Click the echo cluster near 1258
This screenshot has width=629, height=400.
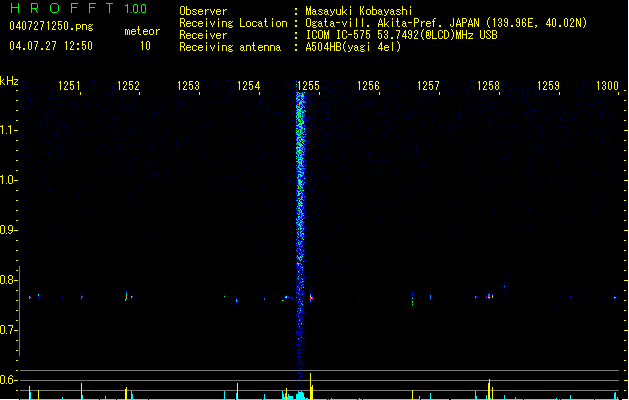pyautogui.click(x=490, y=296)
